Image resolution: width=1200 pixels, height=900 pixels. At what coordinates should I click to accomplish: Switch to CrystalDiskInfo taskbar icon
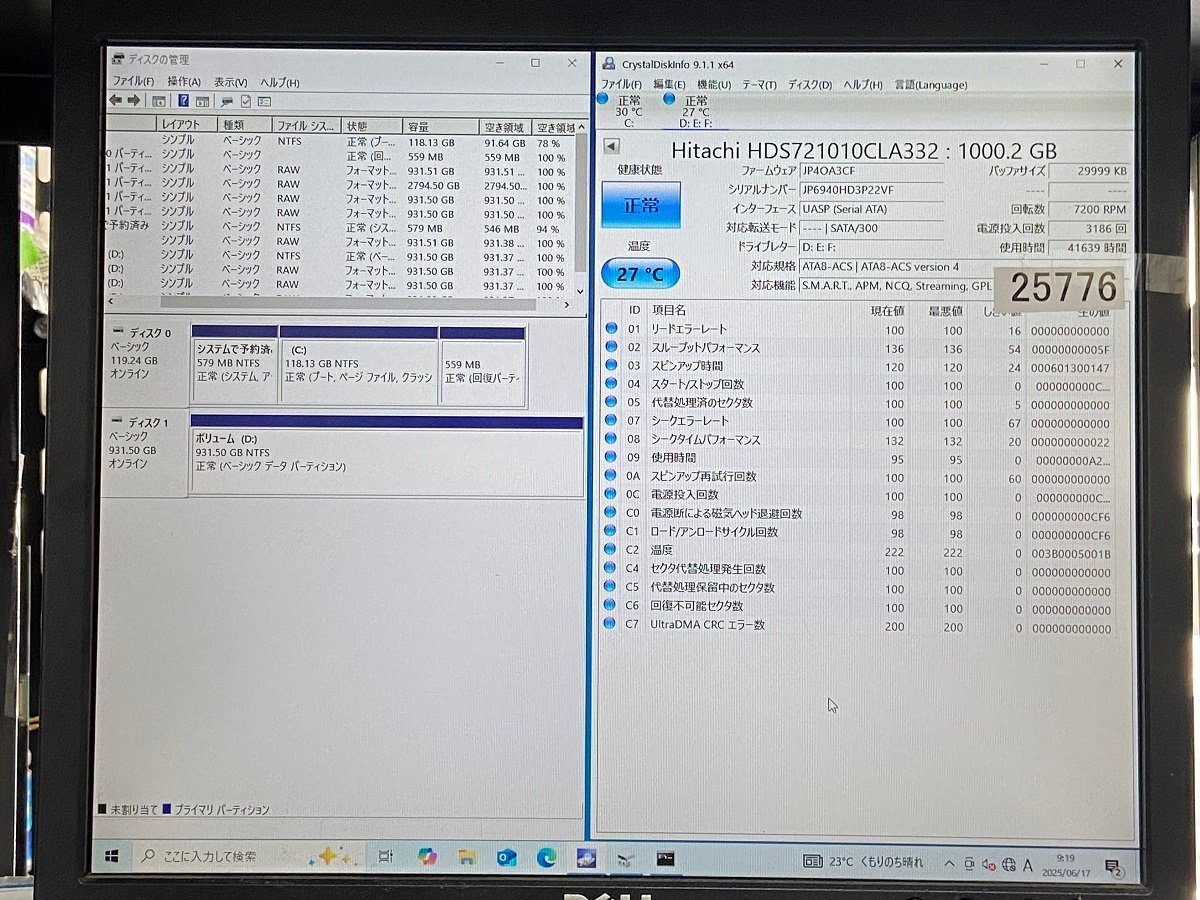[x=586, y=858]
